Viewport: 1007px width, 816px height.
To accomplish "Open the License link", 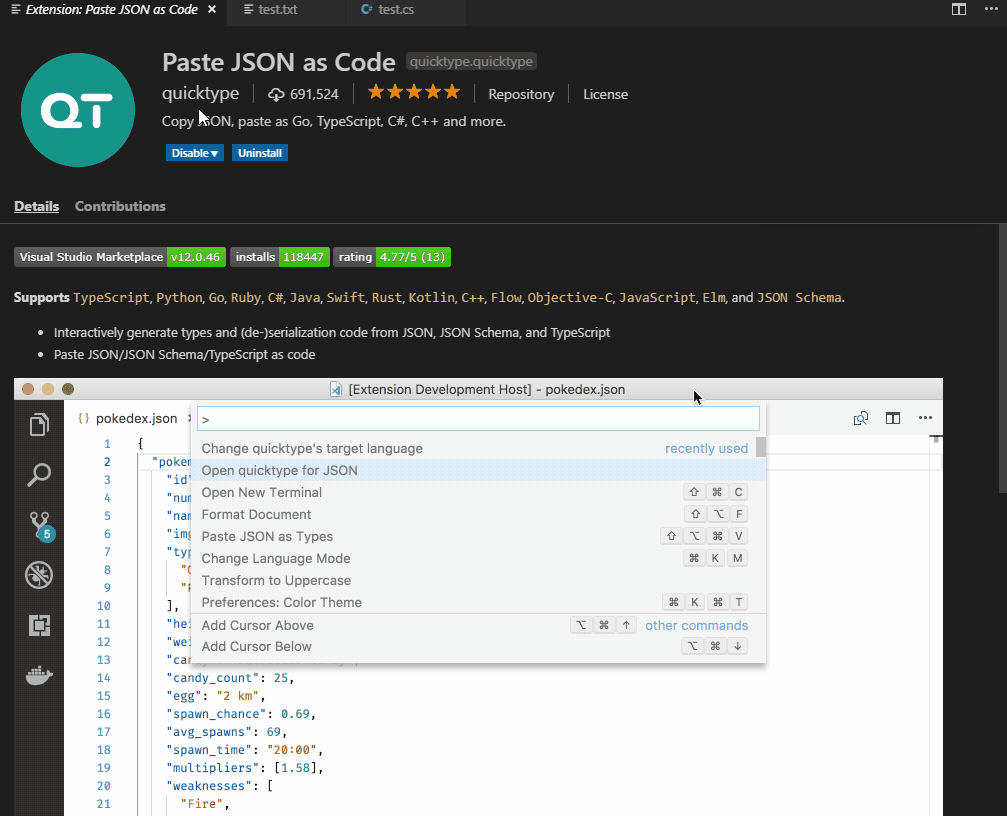I will click(x=605, y=94).
